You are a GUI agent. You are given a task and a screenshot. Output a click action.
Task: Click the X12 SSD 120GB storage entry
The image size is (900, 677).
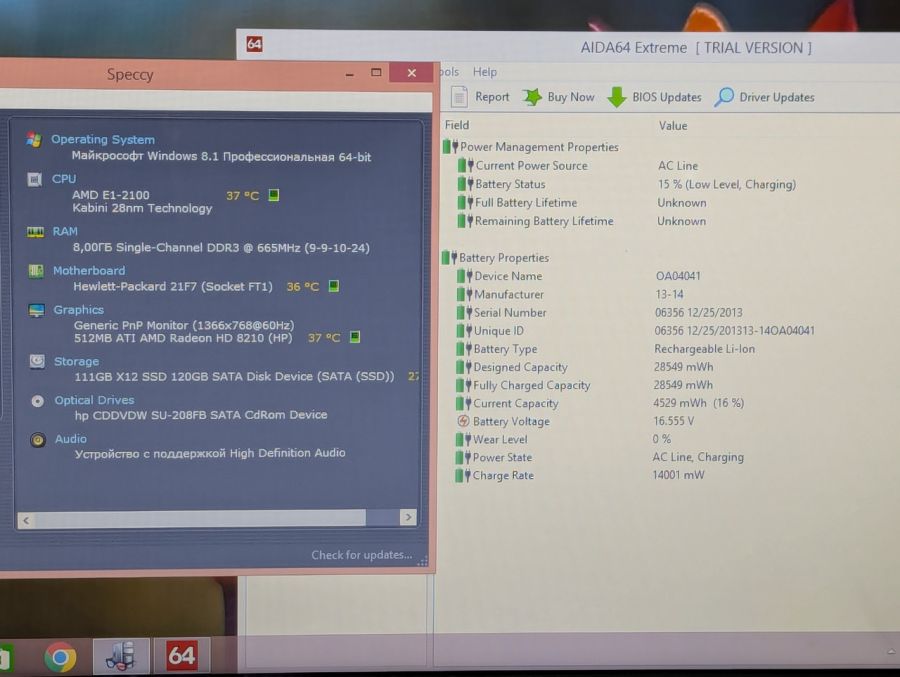[x=234, y=377]
